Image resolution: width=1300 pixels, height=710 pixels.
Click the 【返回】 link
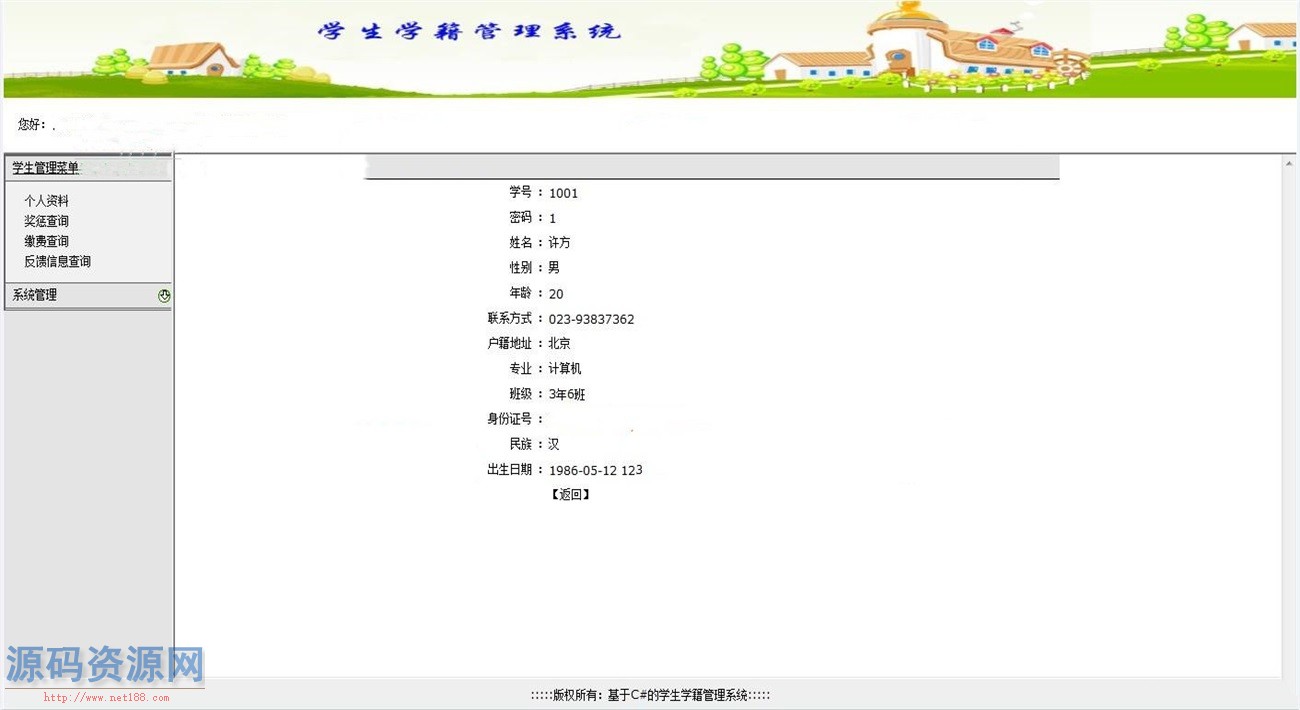[570, 494]
